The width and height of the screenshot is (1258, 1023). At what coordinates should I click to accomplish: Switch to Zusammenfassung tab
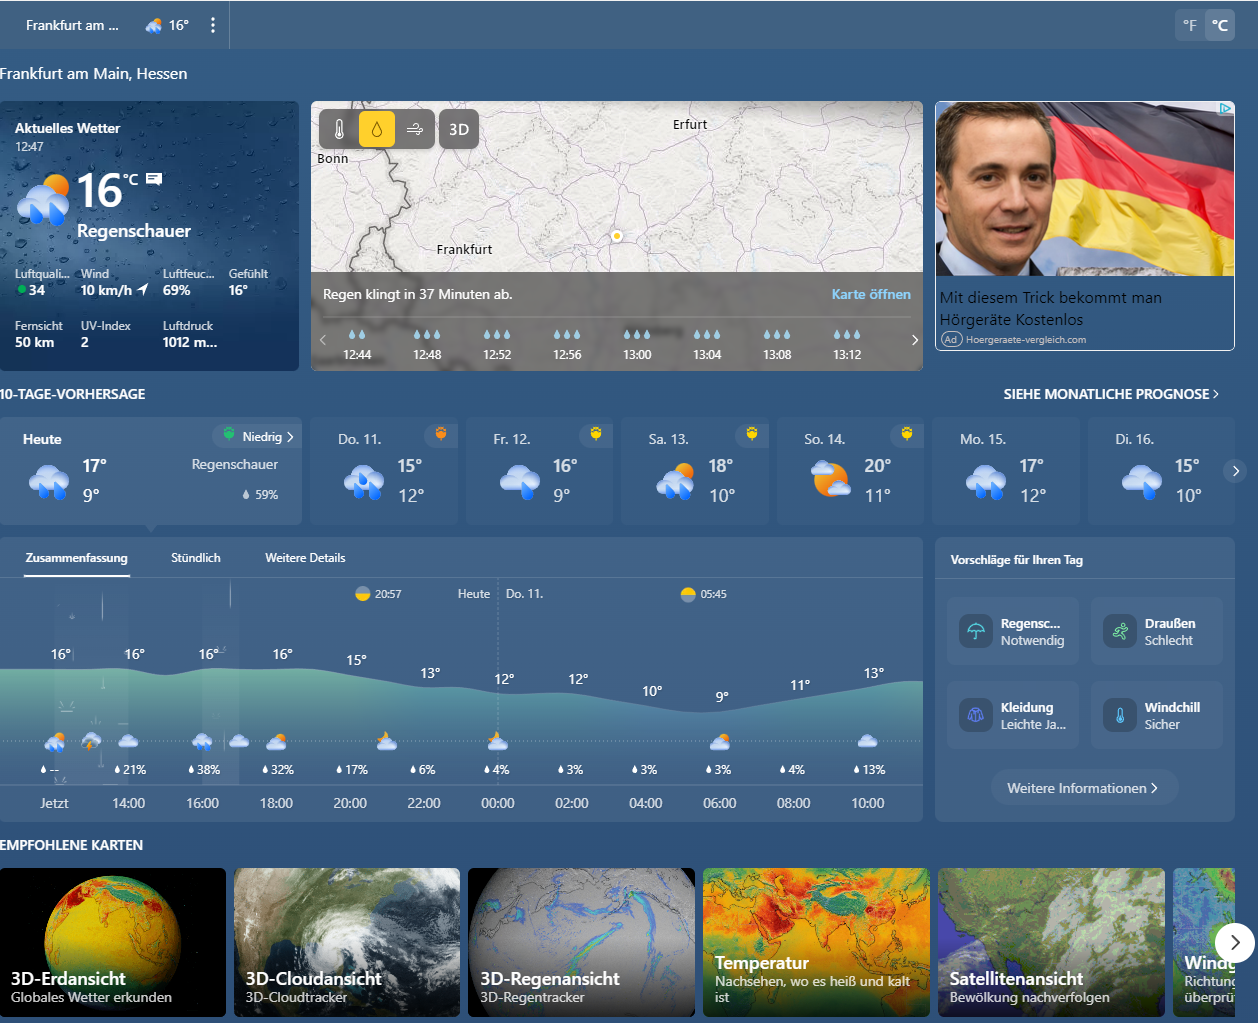(77, 558)
